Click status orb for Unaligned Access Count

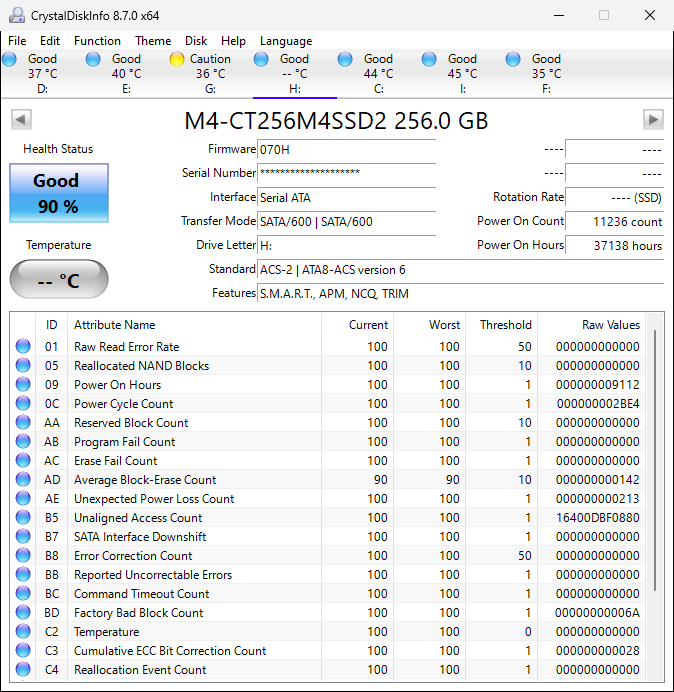[x=23, y=517]
